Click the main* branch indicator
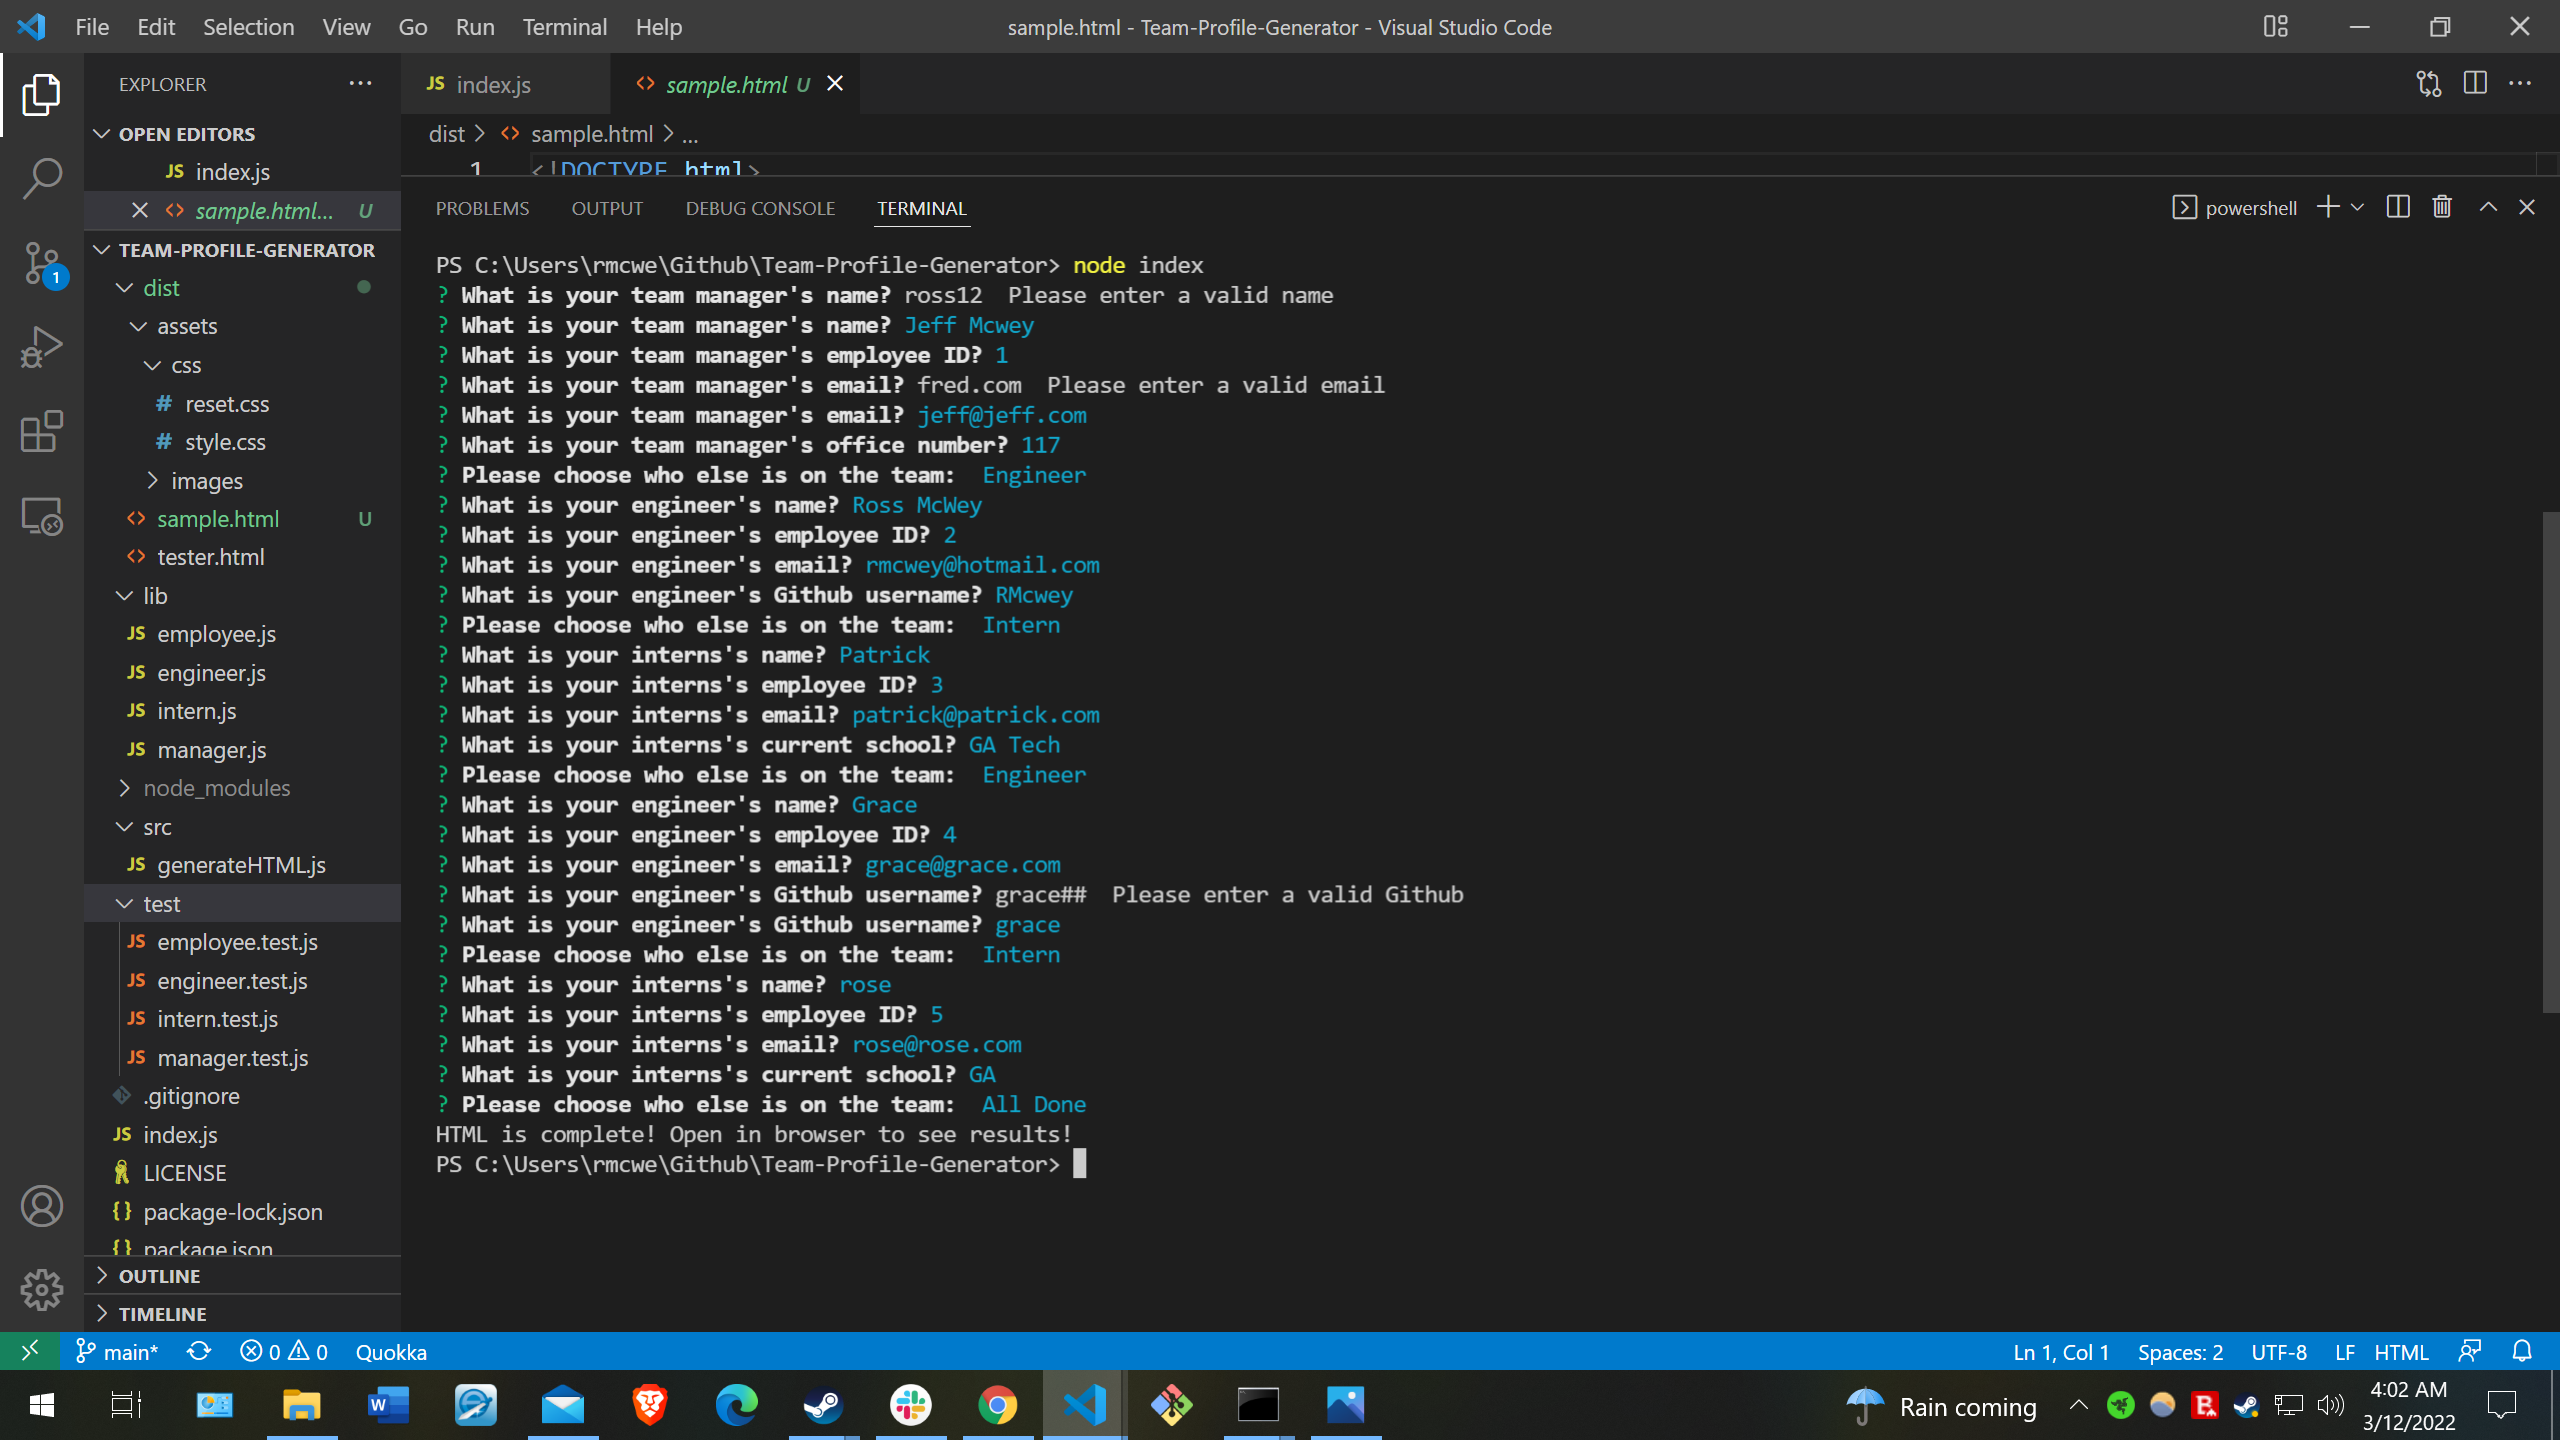2560x1440 pixels. [x=117, y=1351]
